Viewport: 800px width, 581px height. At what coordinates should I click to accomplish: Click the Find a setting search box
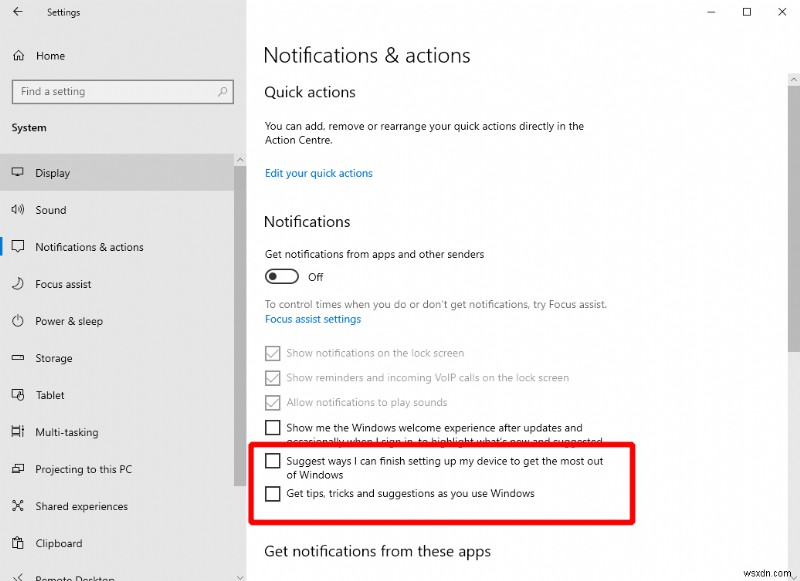pyautogui.click(x=122, y=91)
